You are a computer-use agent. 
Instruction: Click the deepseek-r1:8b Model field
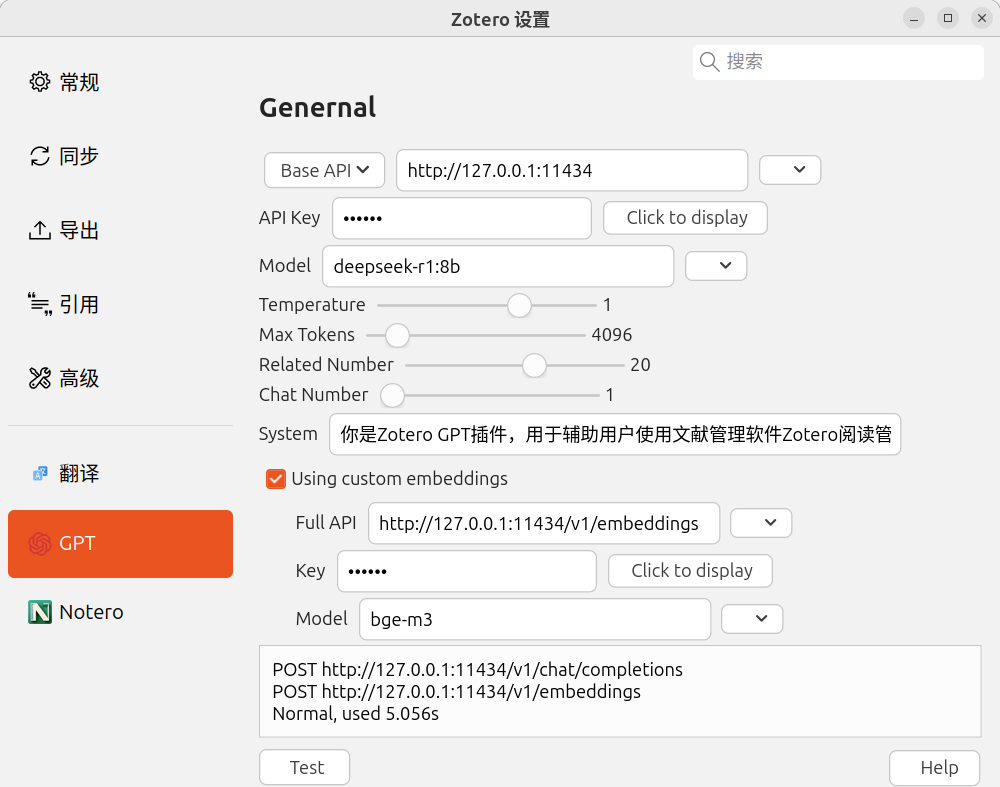(498, 266)
